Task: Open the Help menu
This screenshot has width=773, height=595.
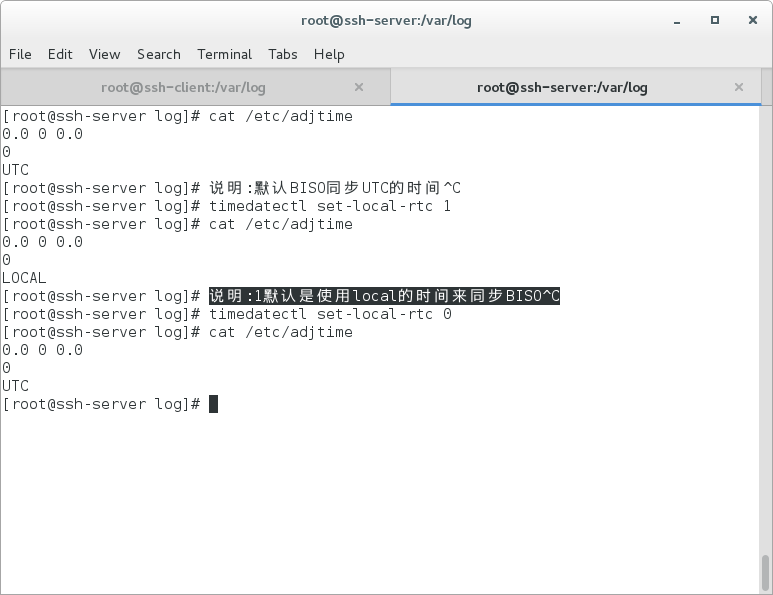Action: point(329,54)
